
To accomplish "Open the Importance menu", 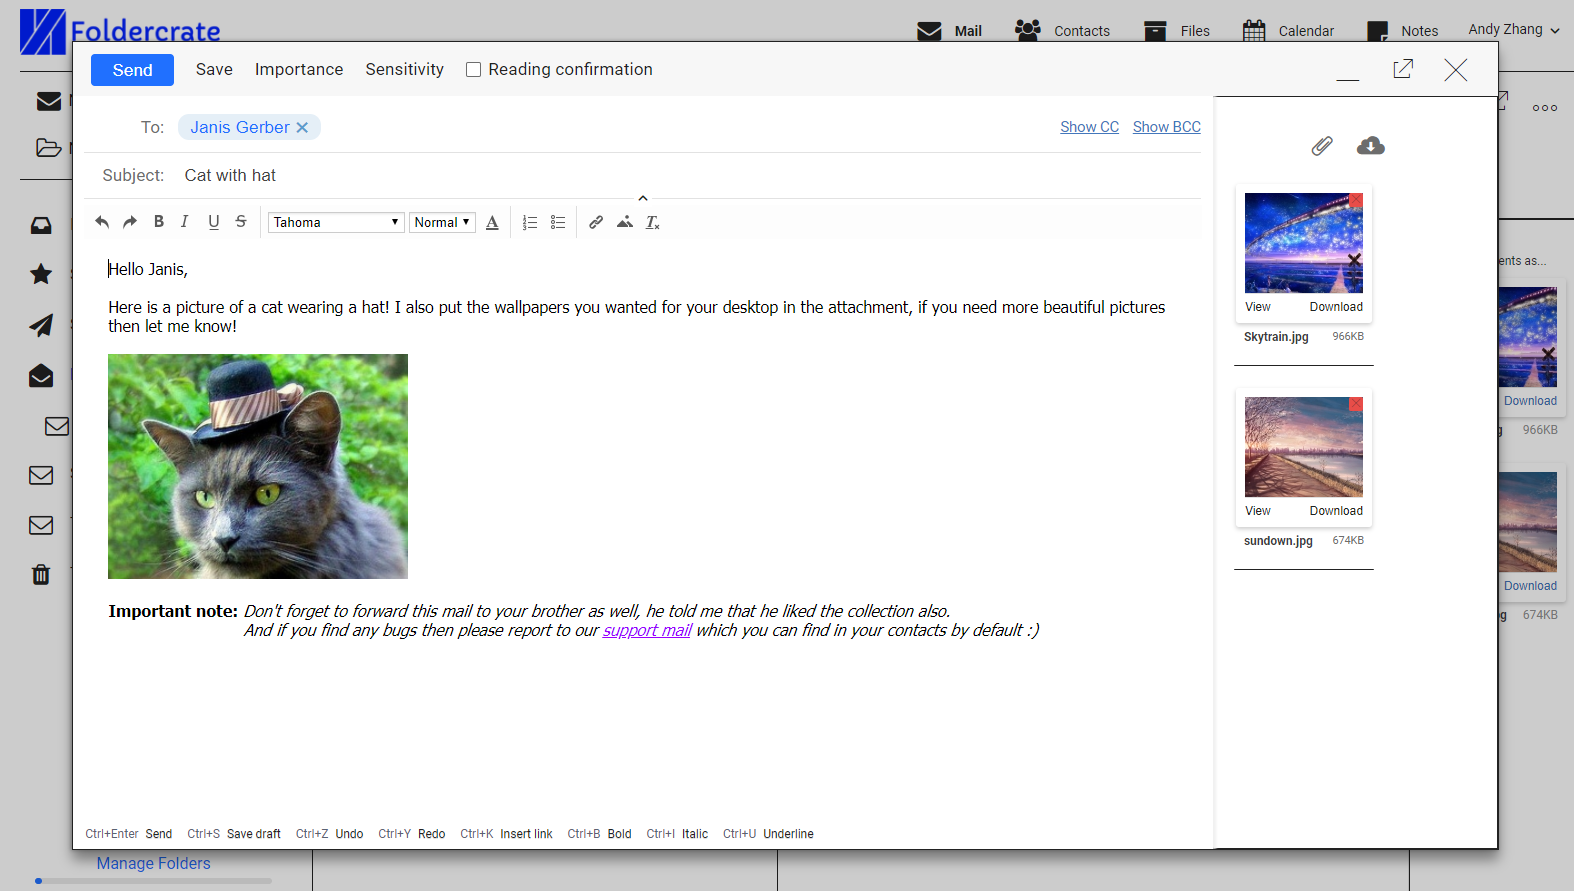I will 299,69.
